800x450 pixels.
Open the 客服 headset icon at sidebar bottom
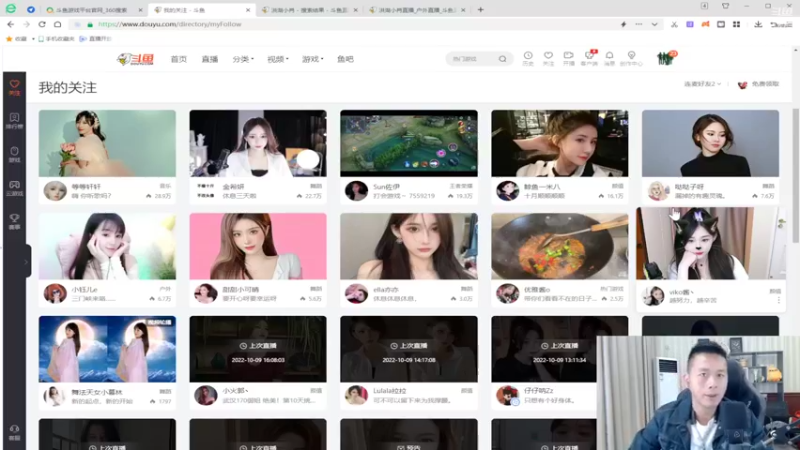[x=14, y=432]
